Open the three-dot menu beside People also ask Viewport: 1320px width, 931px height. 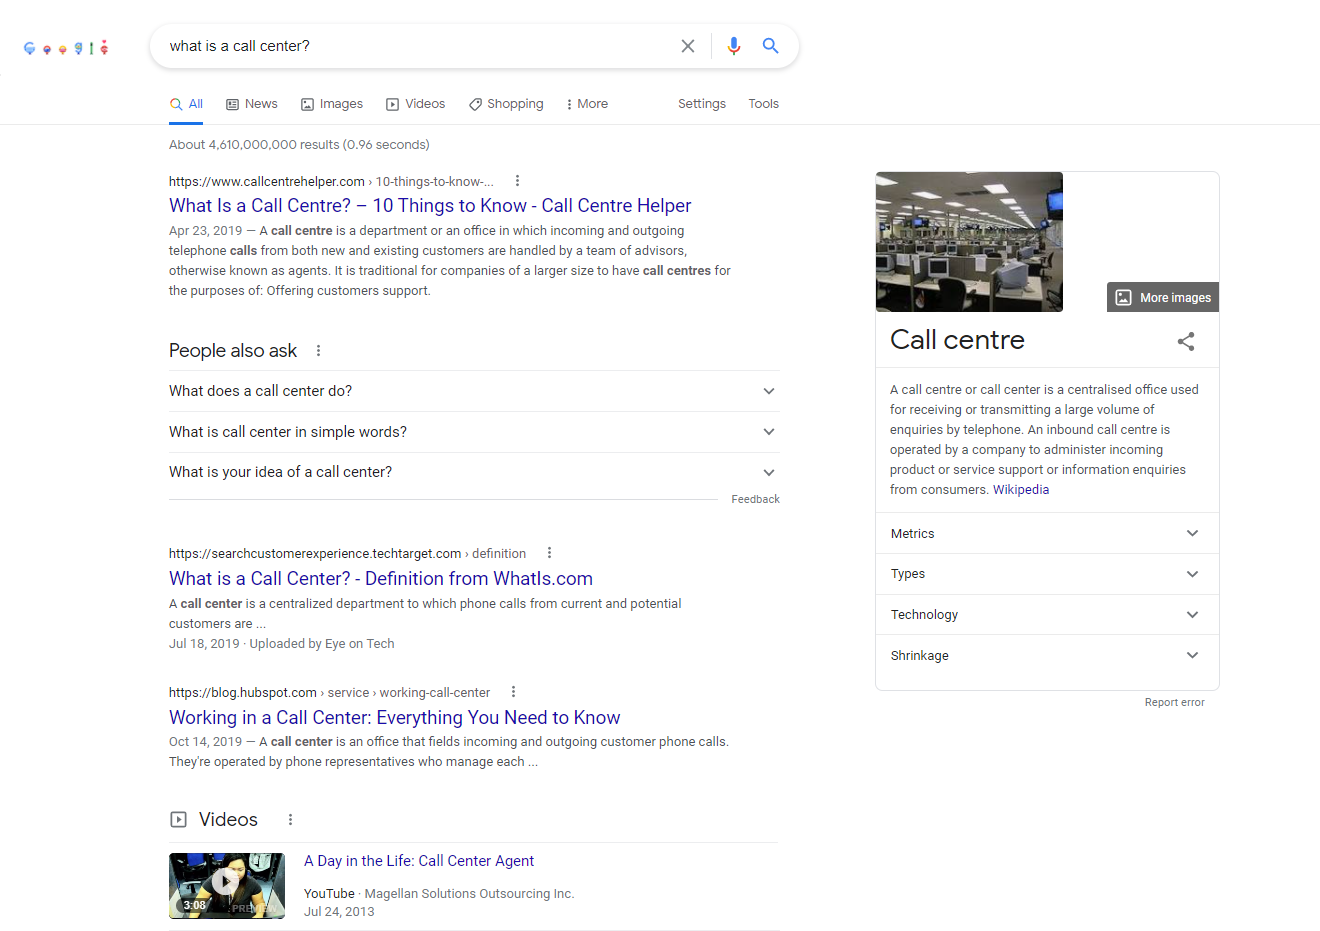click(318, 350)
